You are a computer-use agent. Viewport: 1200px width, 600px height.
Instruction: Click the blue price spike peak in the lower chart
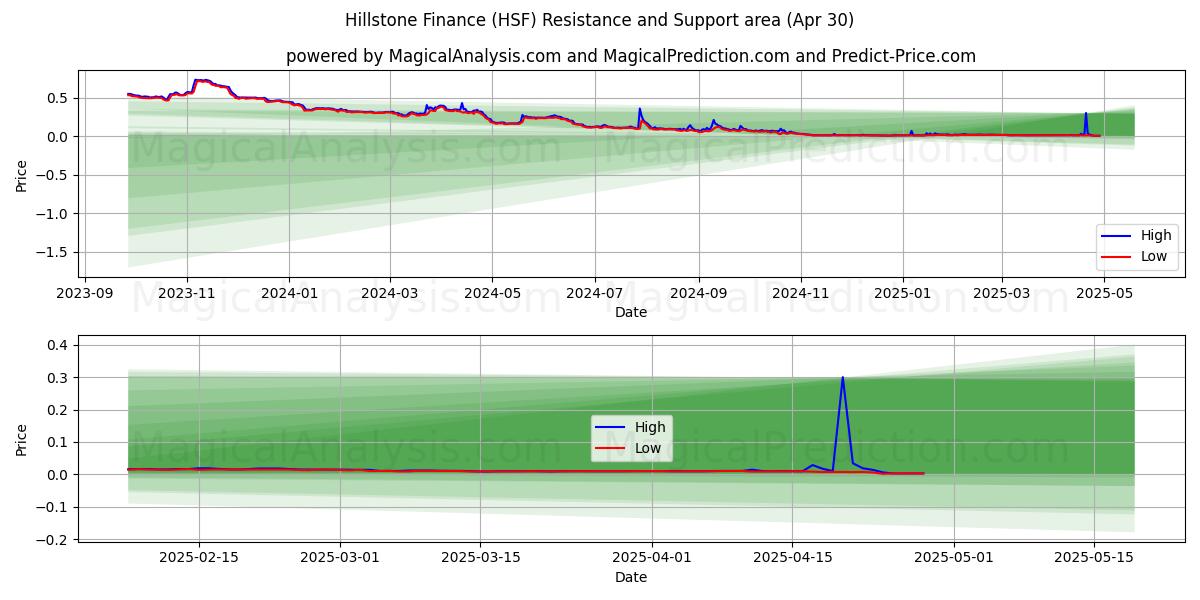coord(843,378)
